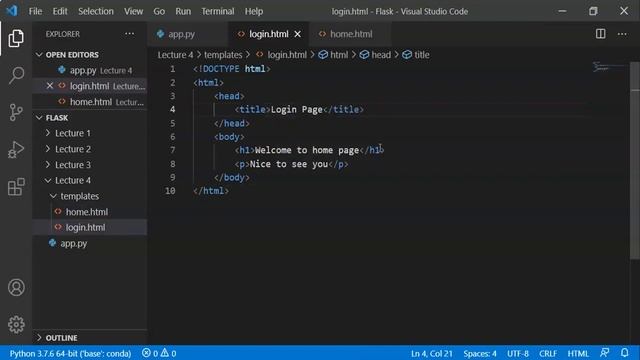This screenshot has height=360, width=640.
Task: Switch to the home.html tab
Action: (350, 34)
